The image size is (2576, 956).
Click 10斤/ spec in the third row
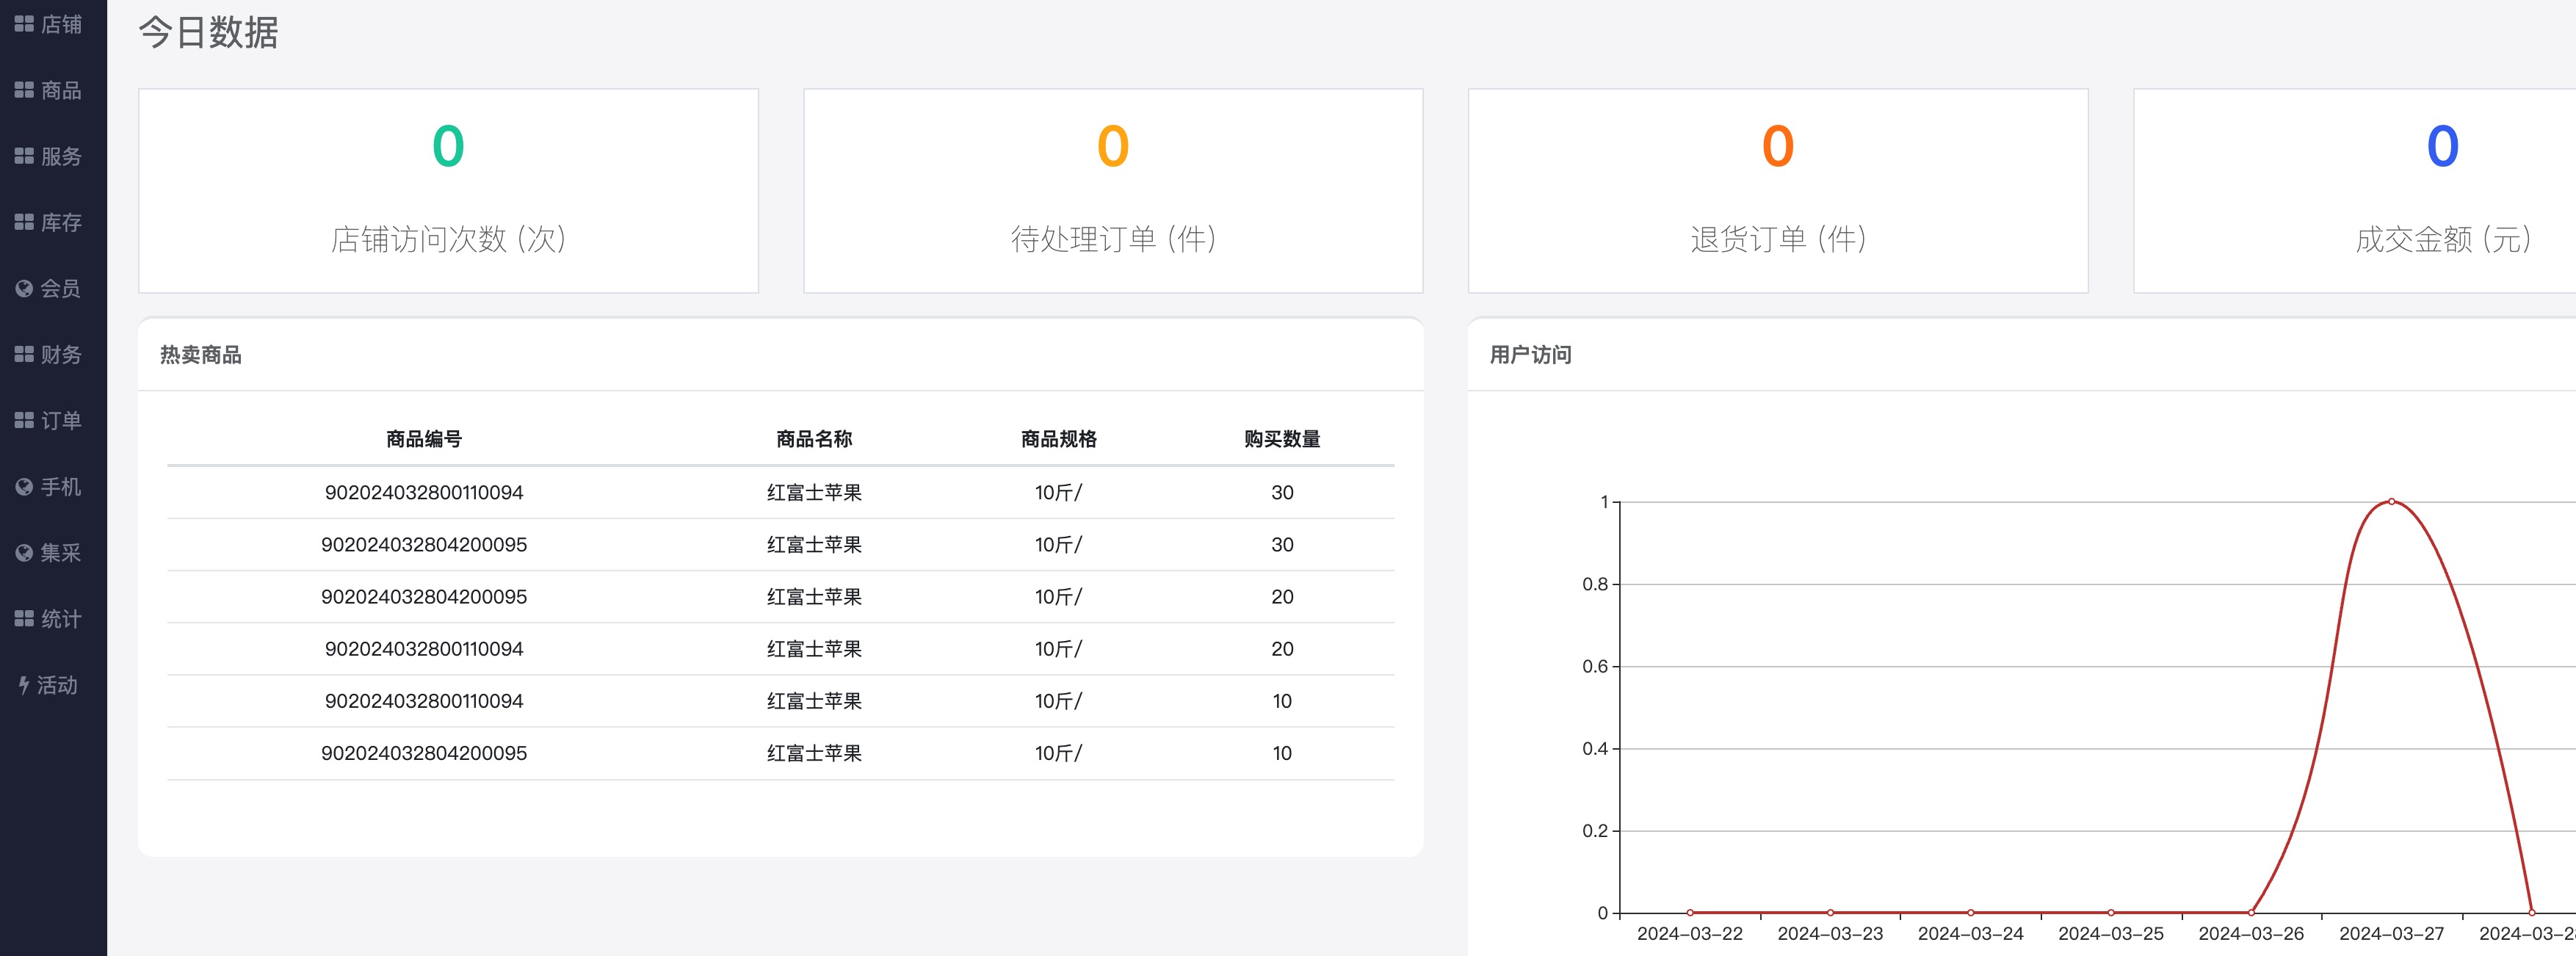point(1059,597)
